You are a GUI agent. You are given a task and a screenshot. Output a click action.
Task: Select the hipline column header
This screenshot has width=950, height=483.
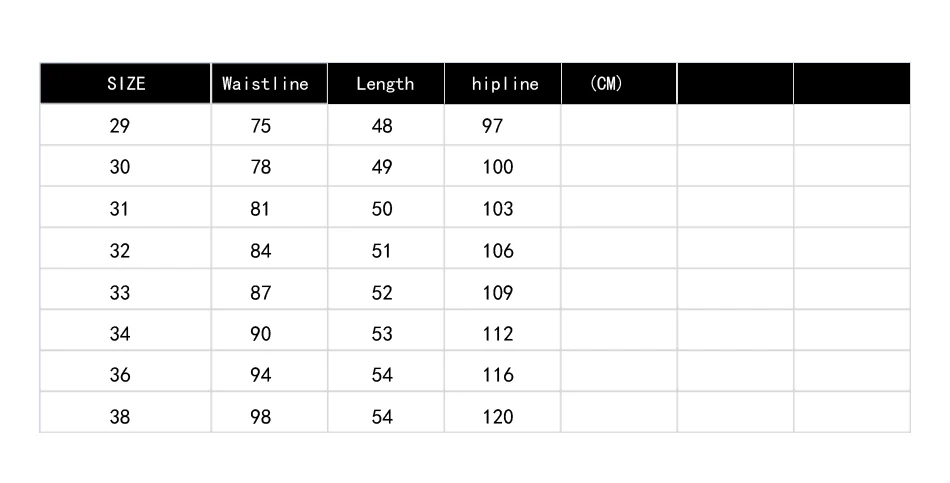click(x=505, y=84)
